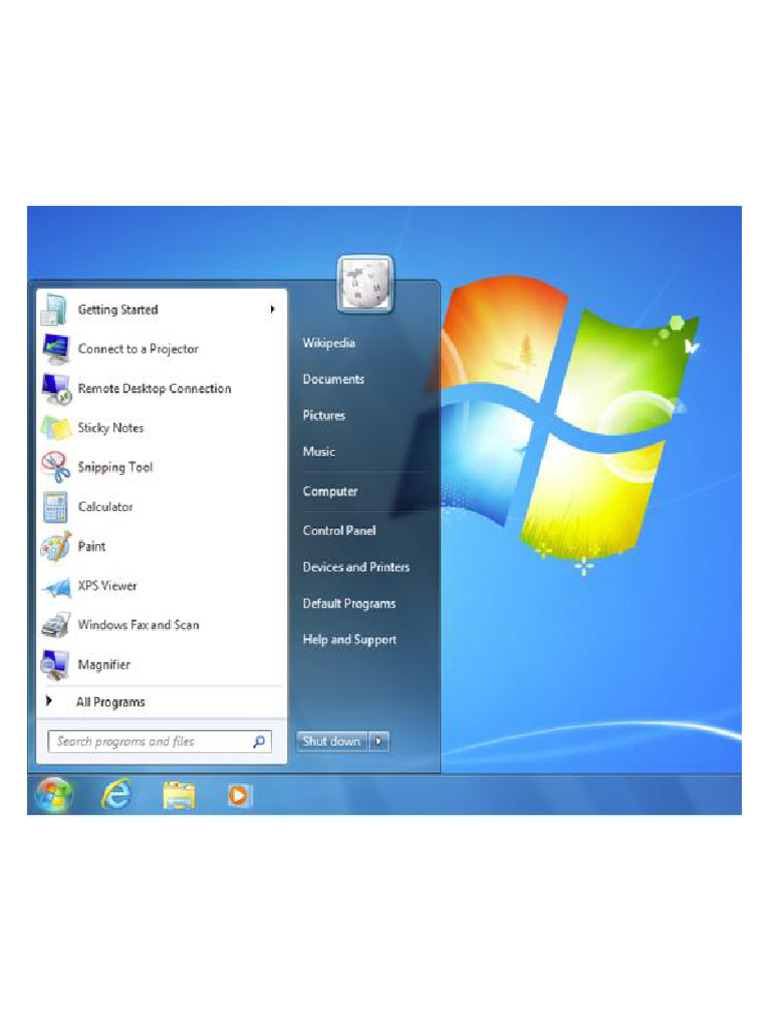
Task: Click the Snipping Tool scissors icon
Action: (x=56, y=467)
